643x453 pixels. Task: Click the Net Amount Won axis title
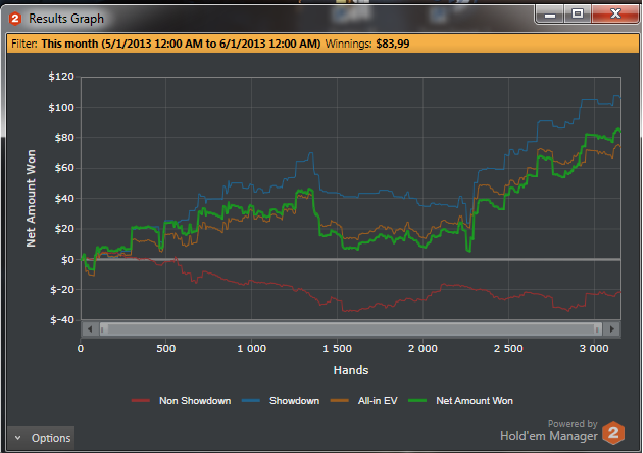click(31, 198)
